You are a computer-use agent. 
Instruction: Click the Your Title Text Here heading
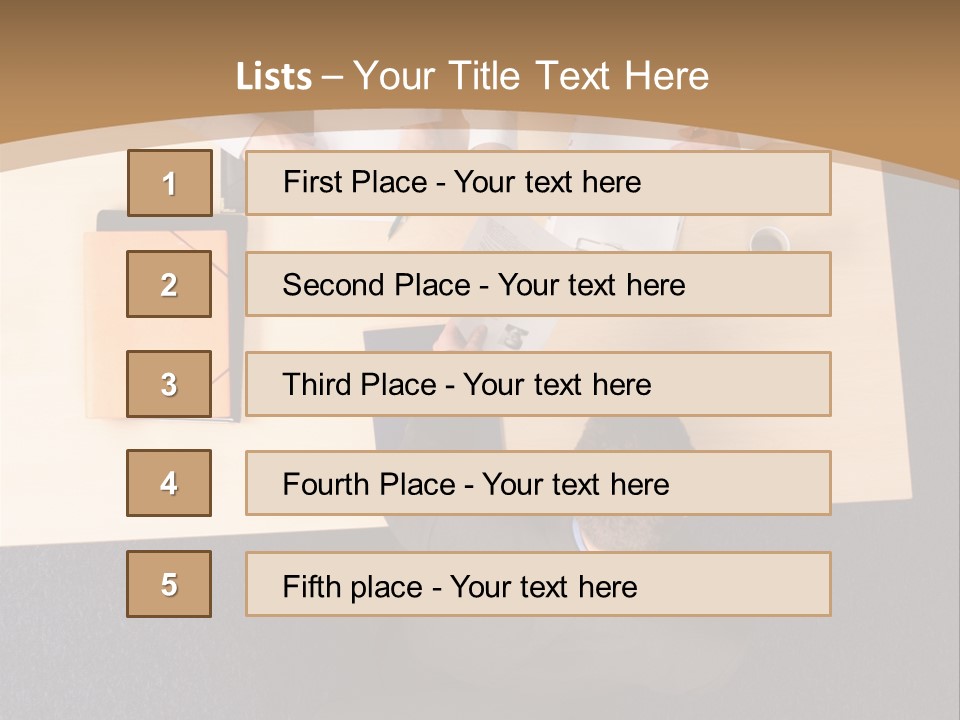(x=531, y=76)
